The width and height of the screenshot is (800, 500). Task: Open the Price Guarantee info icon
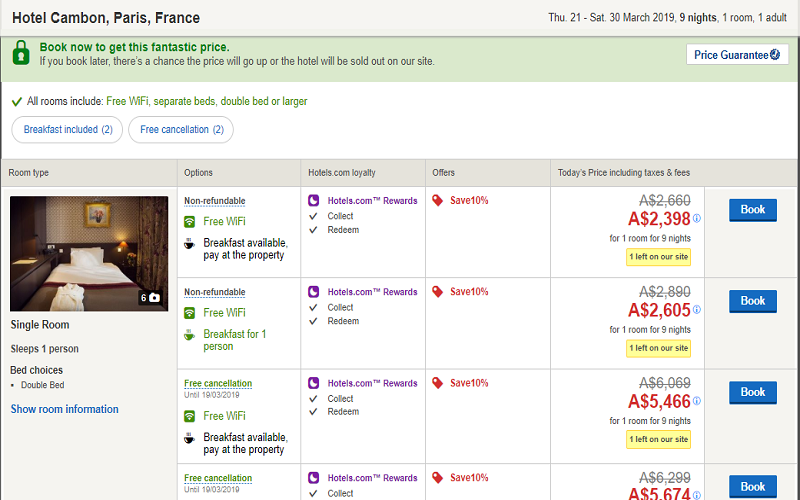pyautogui.click(x=774, y=55)
